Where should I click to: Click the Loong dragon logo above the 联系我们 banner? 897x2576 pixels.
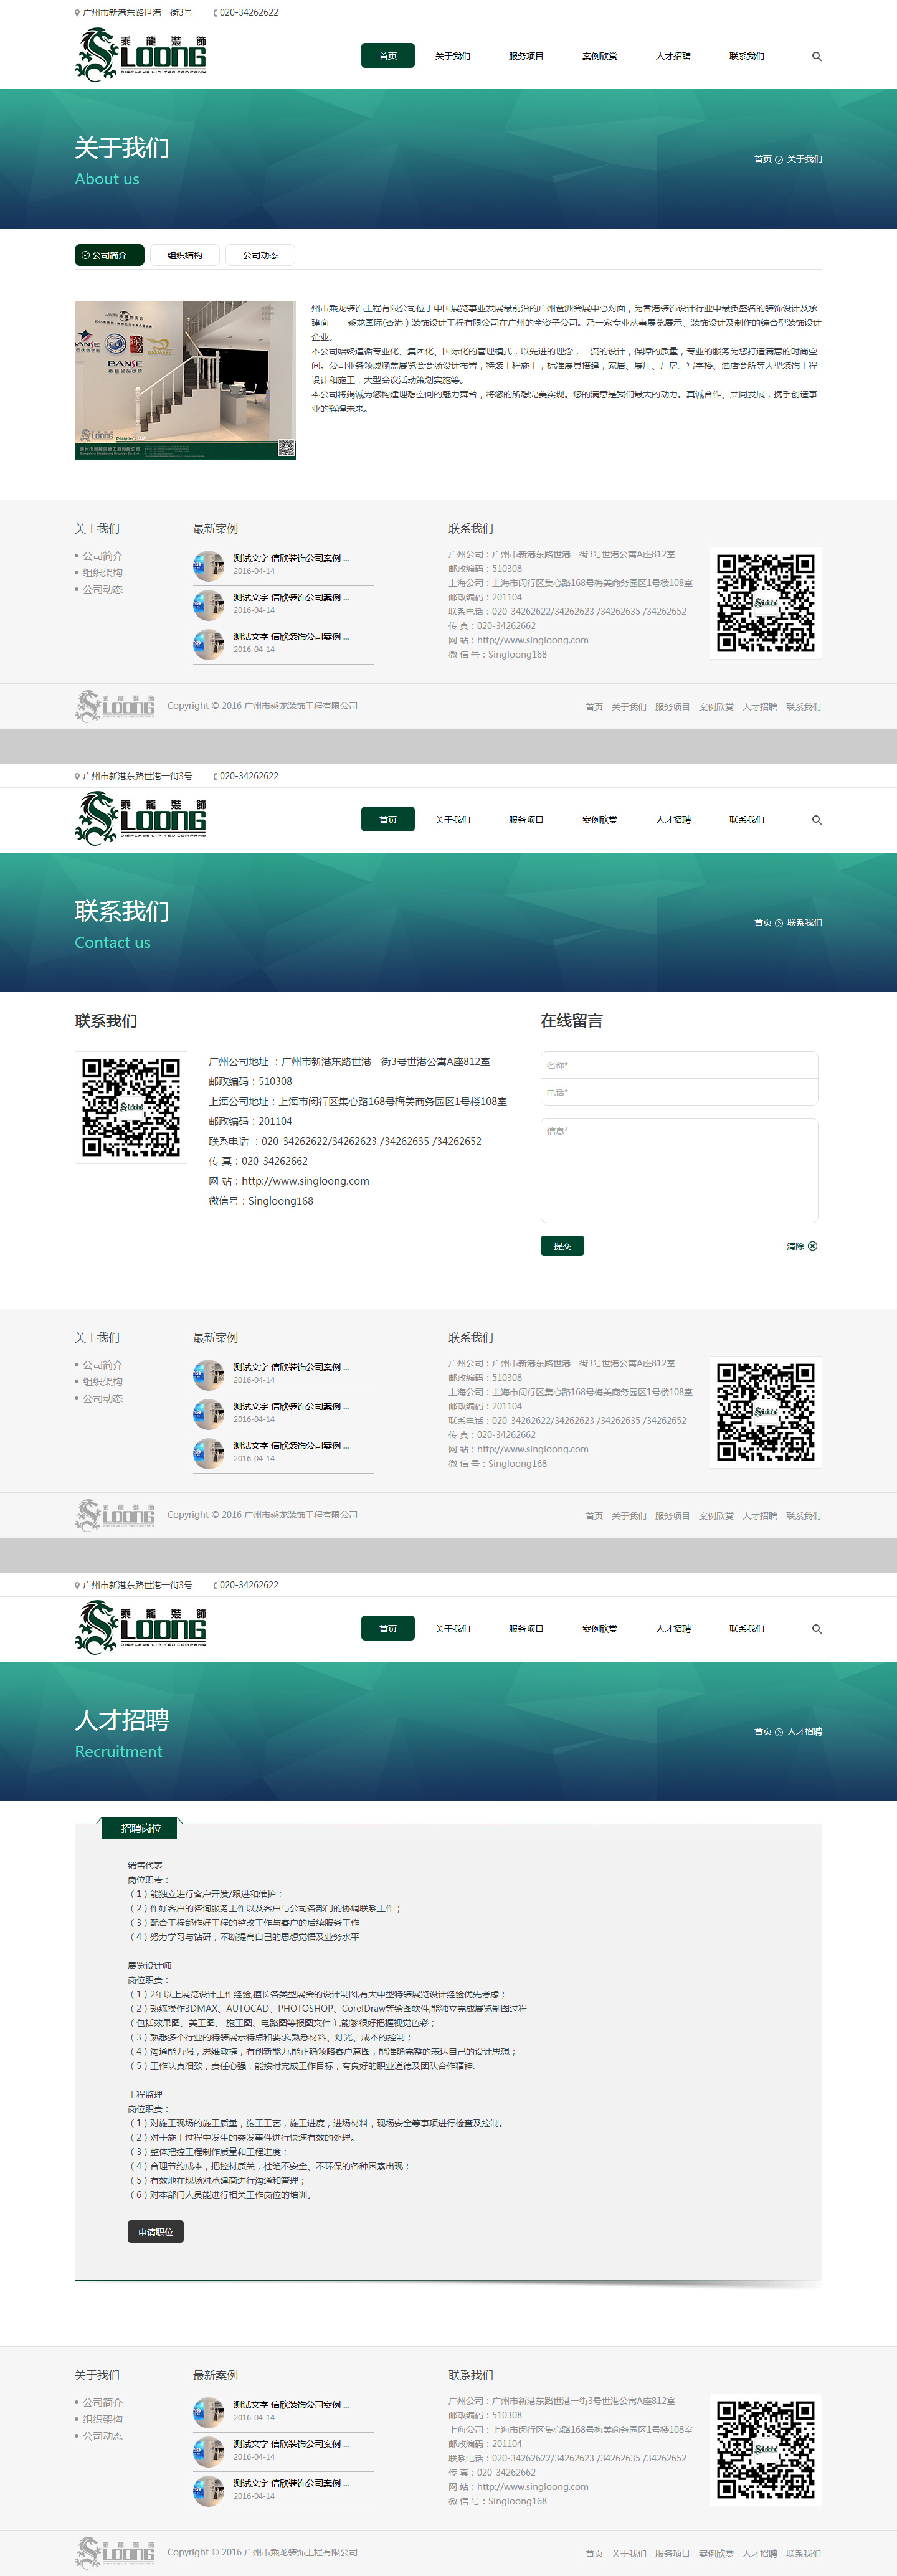tap(141, 818)
